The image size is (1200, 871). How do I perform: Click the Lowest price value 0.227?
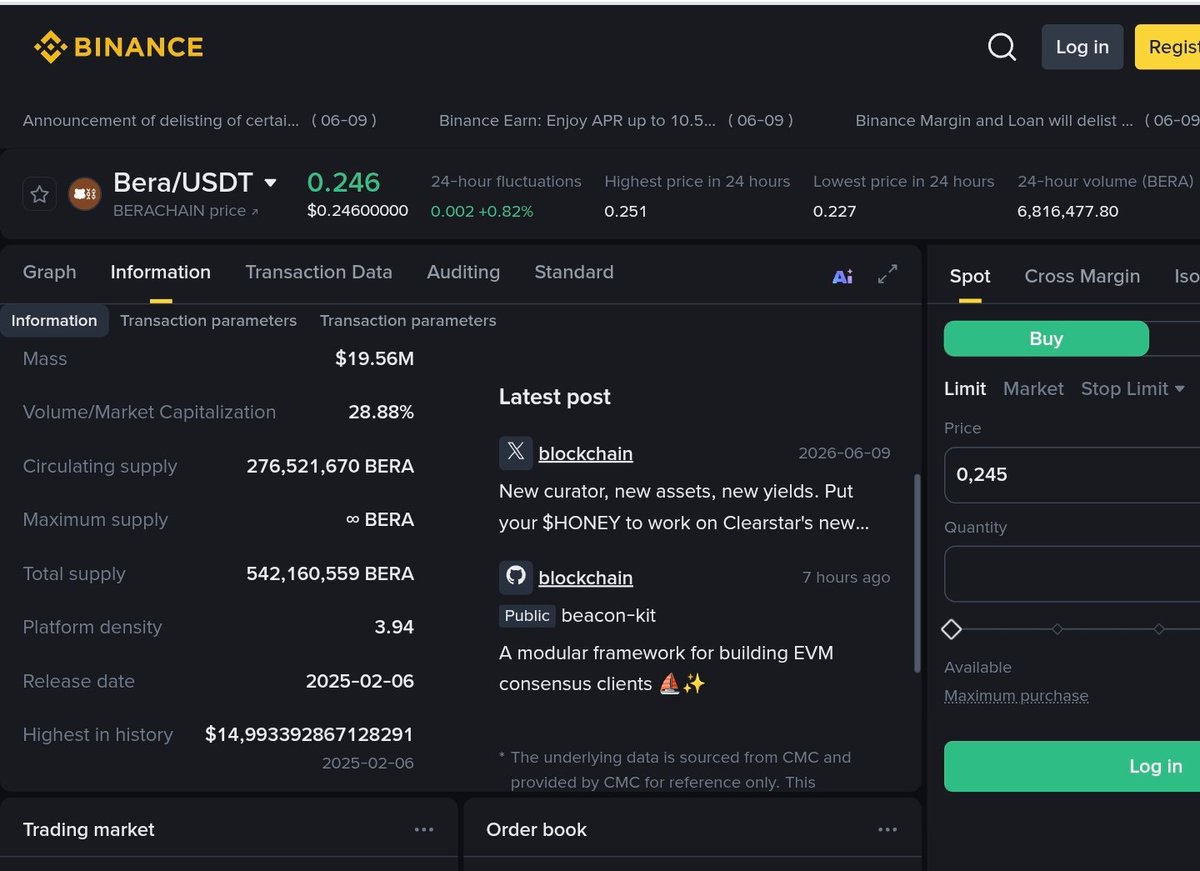(834, 211)
